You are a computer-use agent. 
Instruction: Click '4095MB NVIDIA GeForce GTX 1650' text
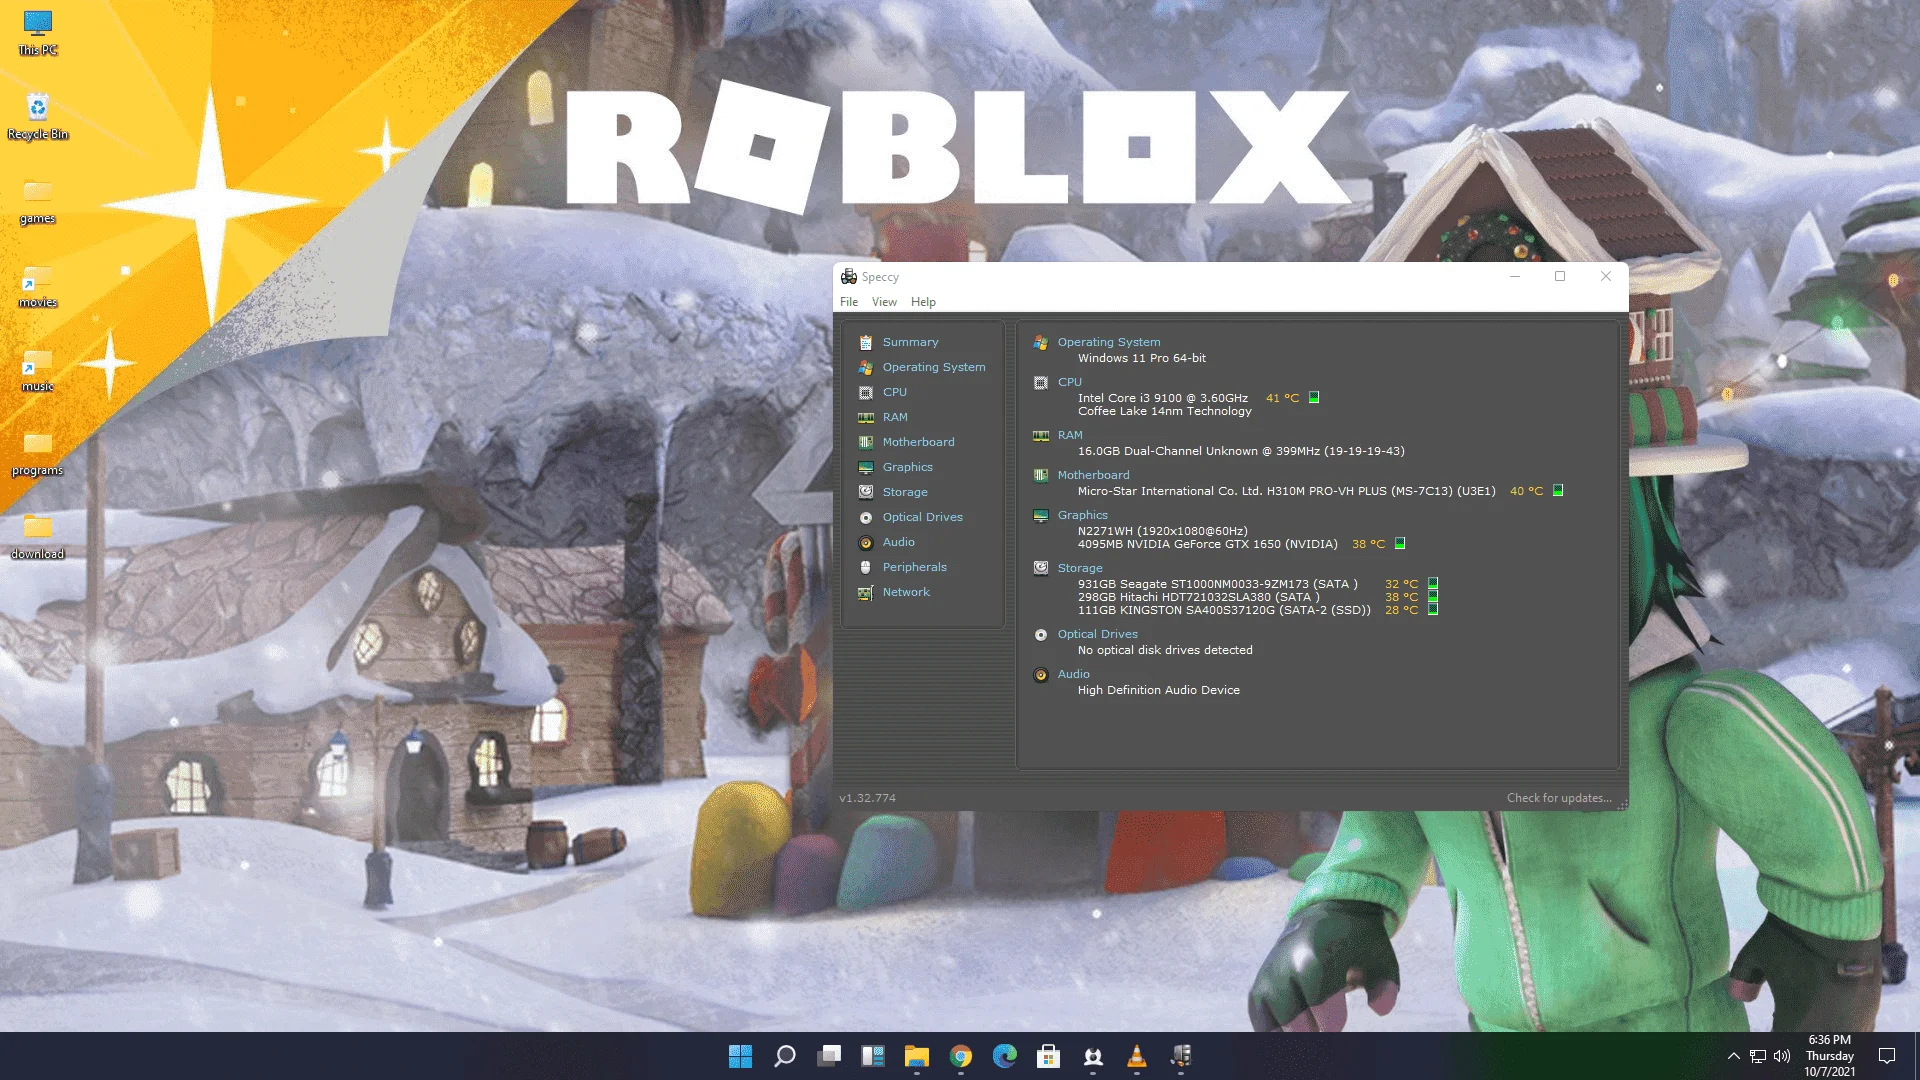coord(1207,544)
